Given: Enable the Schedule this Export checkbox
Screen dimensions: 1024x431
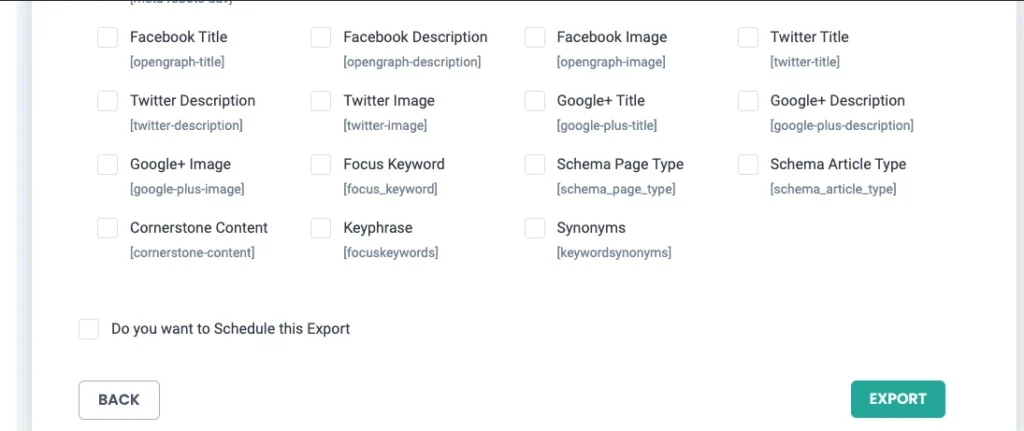Looking at the screenshot, I should click(89, 329).
